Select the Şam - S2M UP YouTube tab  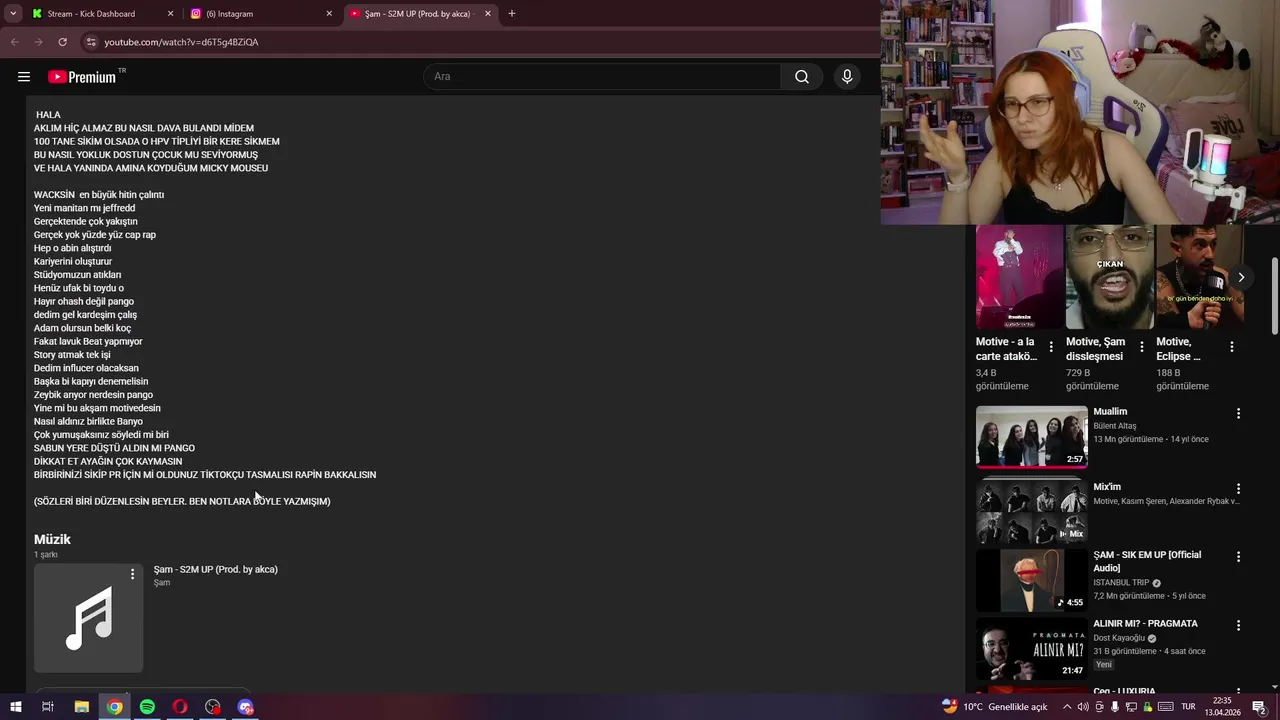point(417,14)
